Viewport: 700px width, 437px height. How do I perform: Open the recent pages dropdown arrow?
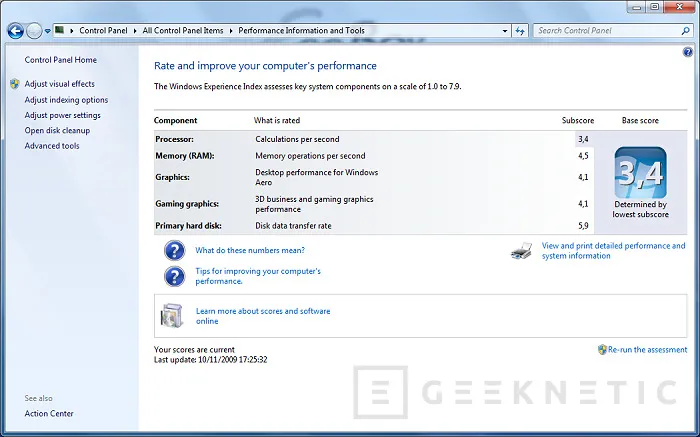click(47, 31)
